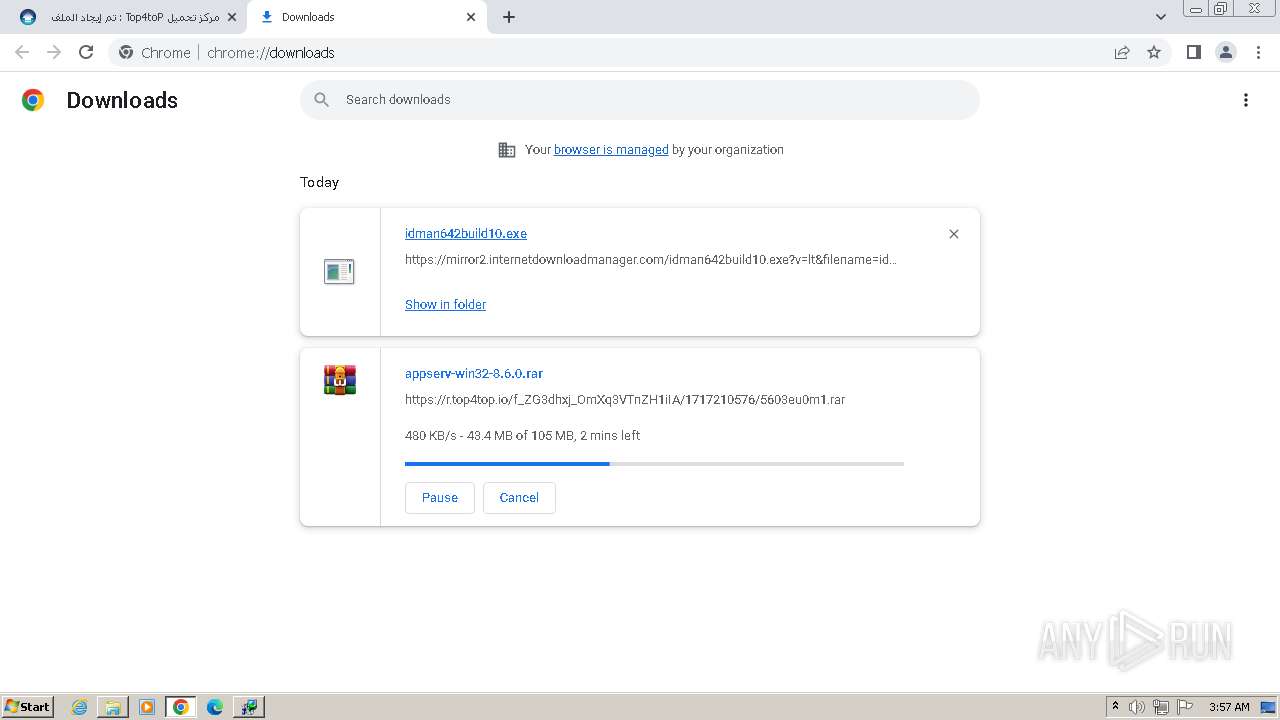Click the Chrome logo beside Downloads
The image size is (1280, 720).
[x=33, y=100]
